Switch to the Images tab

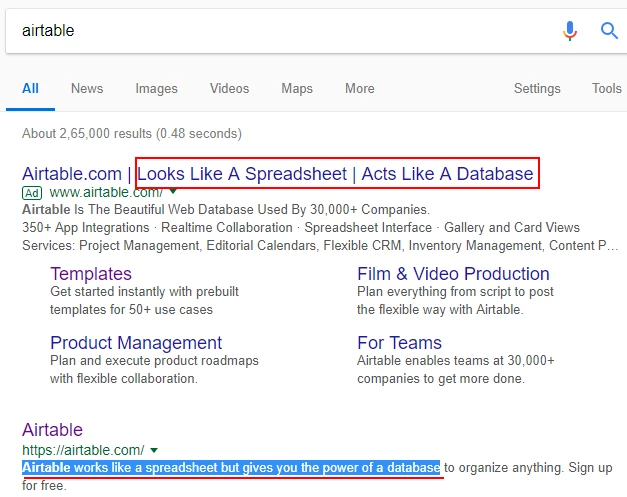pyautogui.click(x=156, y=88)
